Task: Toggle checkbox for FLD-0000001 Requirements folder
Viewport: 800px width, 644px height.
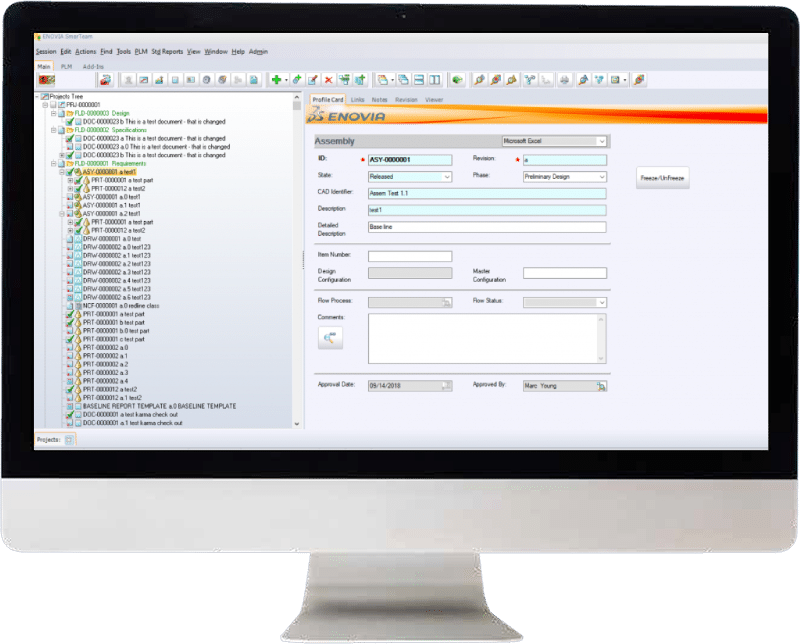Action: click(61, 163)
